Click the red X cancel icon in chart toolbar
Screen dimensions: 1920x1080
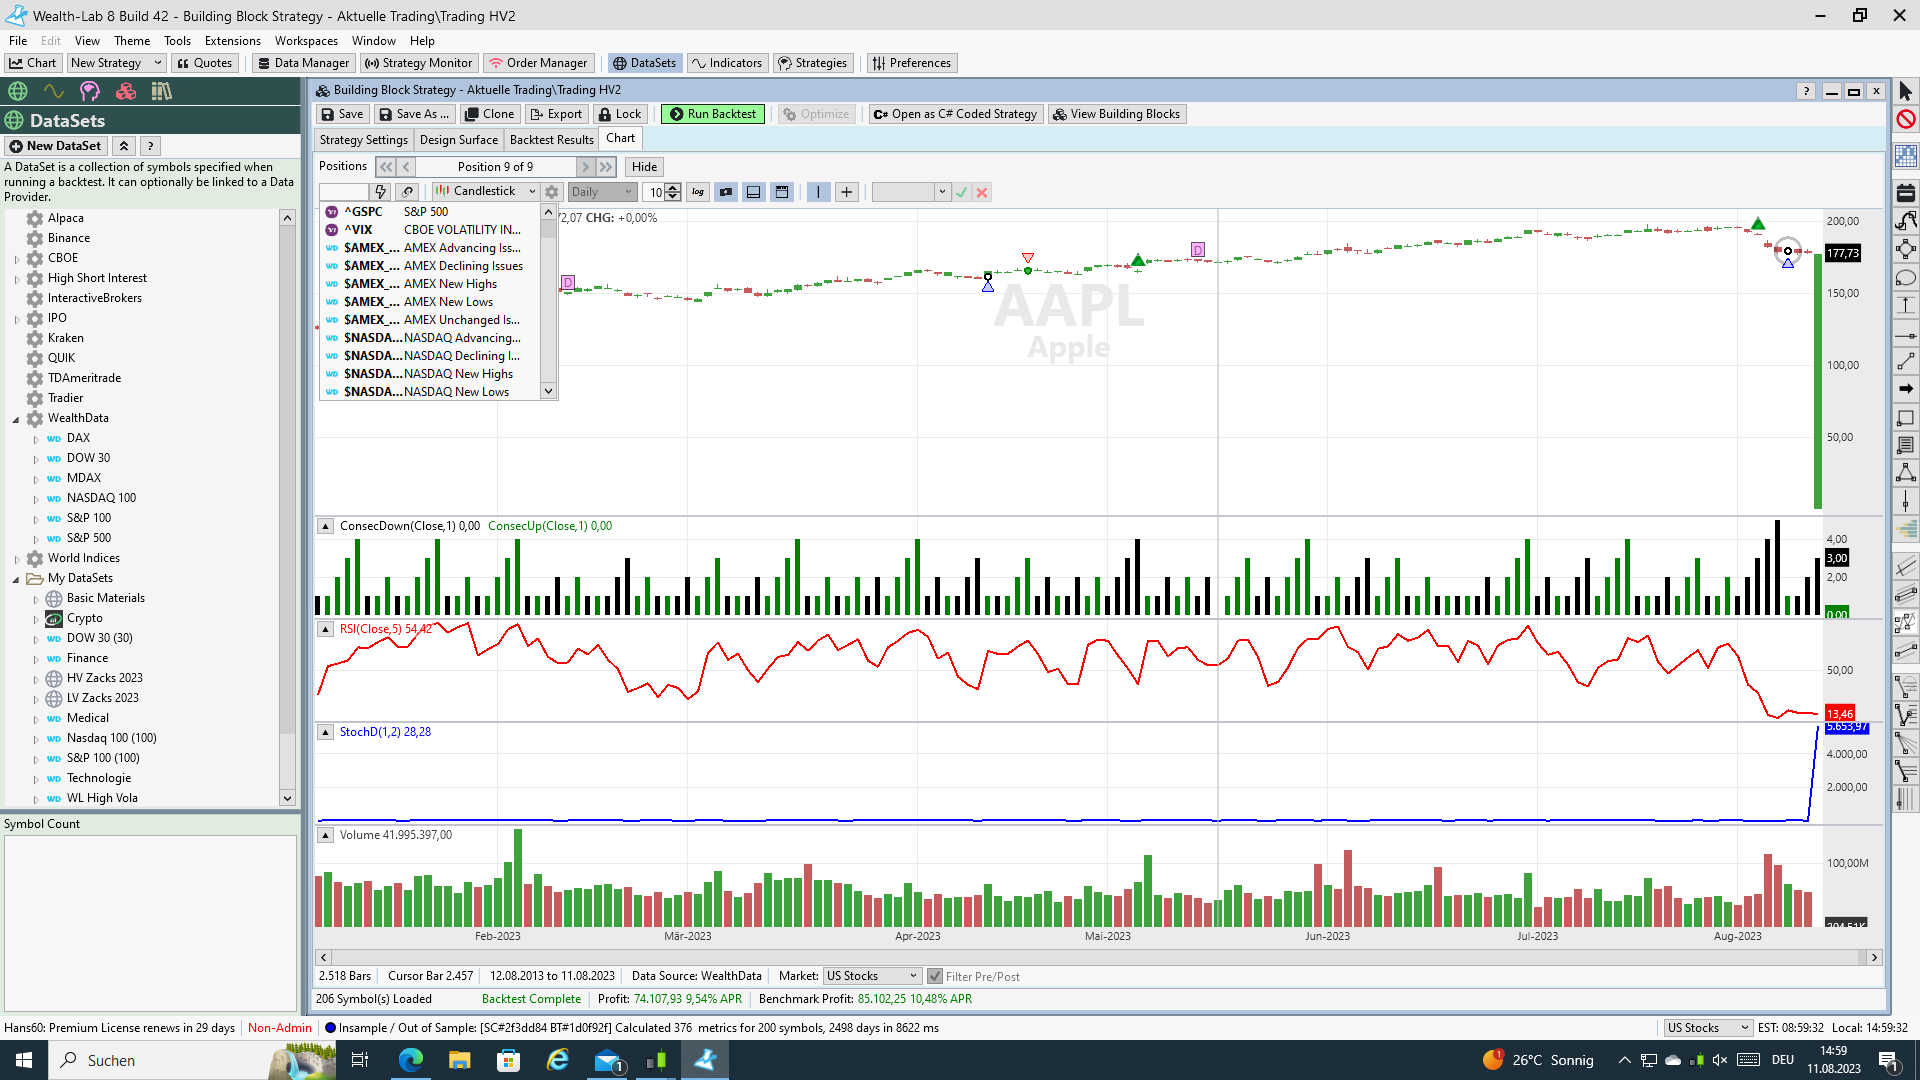[x=982, y=192]
